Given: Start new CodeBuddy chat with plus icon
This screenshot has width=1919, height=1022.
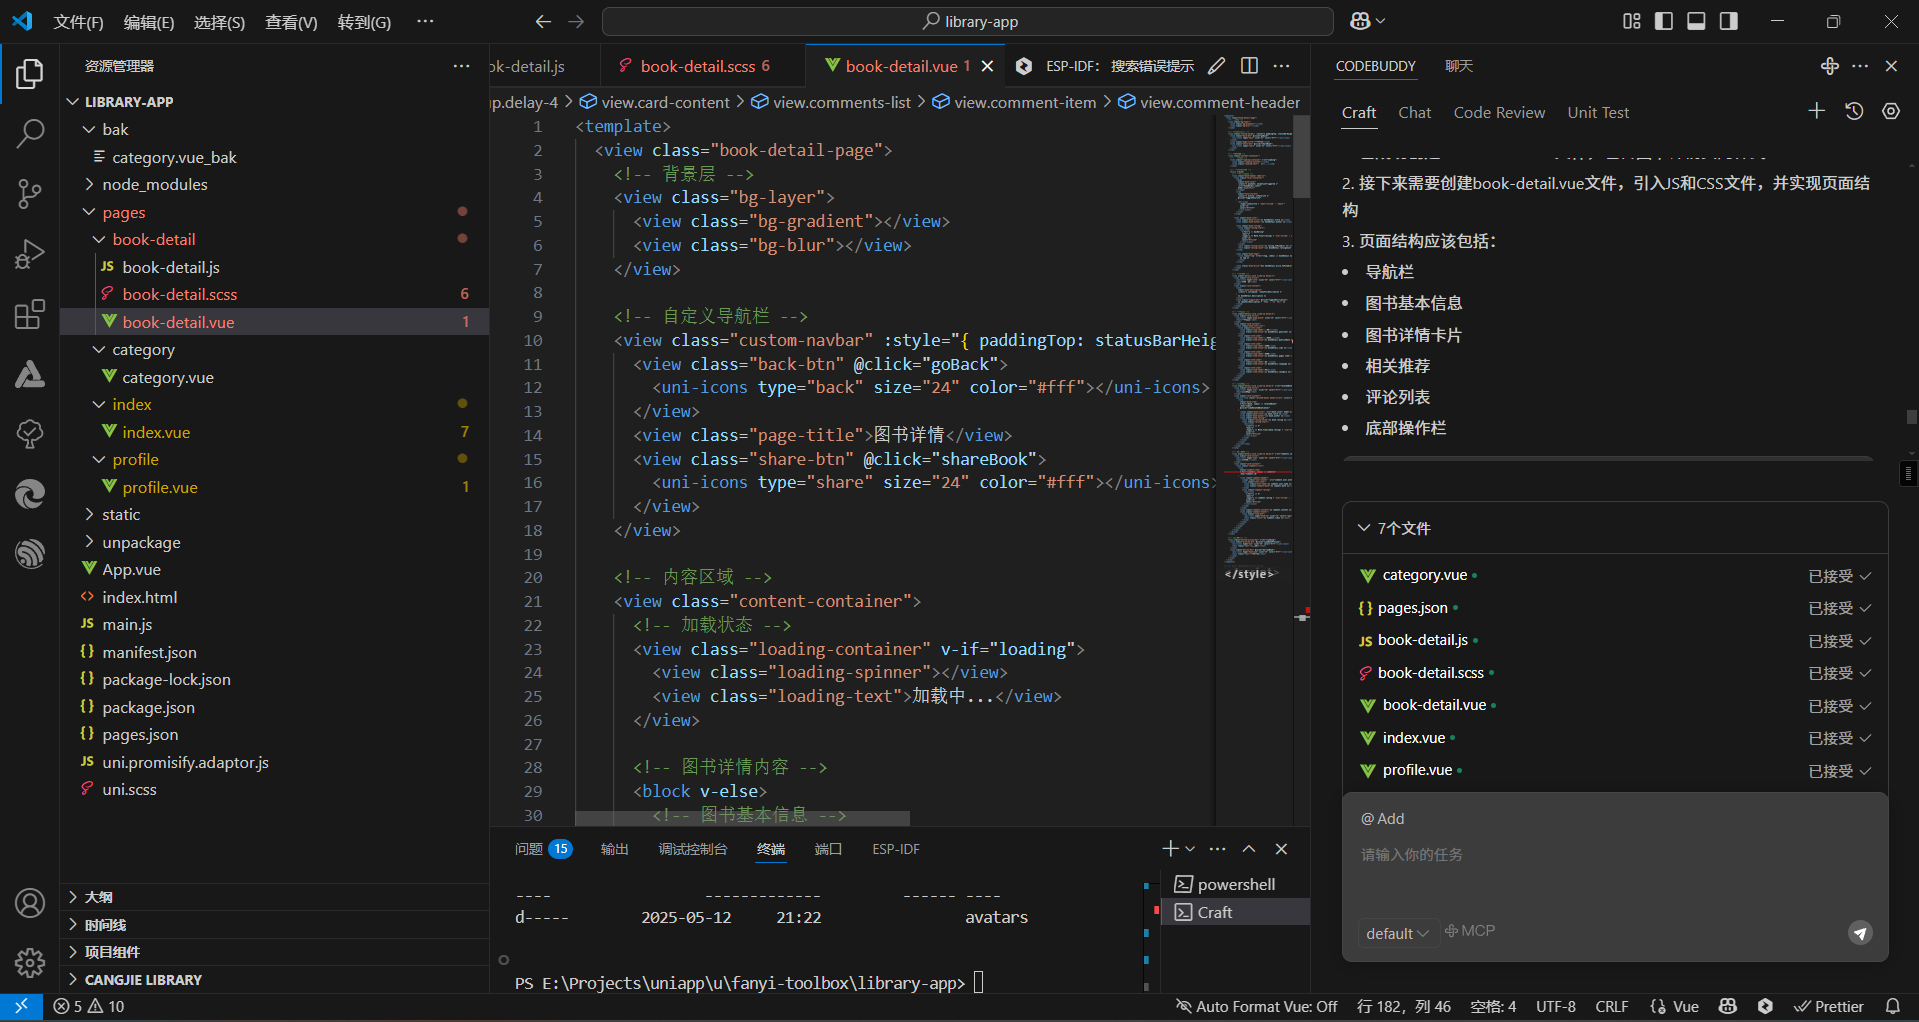Looking at the screenshot, I should (1817, 111).
